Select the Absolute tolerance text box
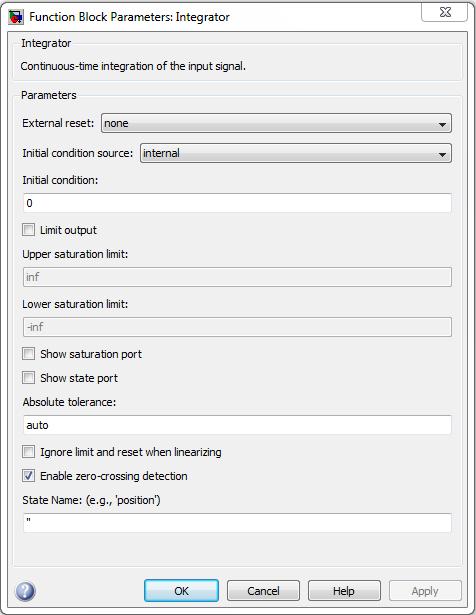The width and height of the screenshot is (476, 615). [237, 425]
